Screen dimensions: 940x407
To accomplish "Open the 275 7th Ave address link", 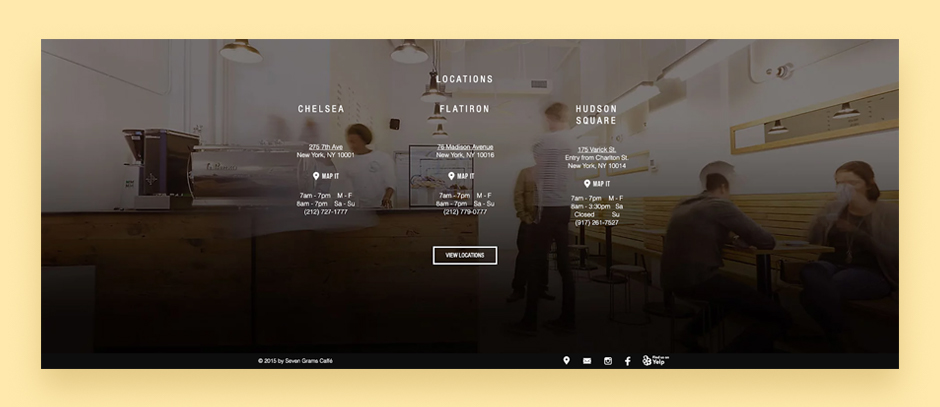I will coord(326,147).
